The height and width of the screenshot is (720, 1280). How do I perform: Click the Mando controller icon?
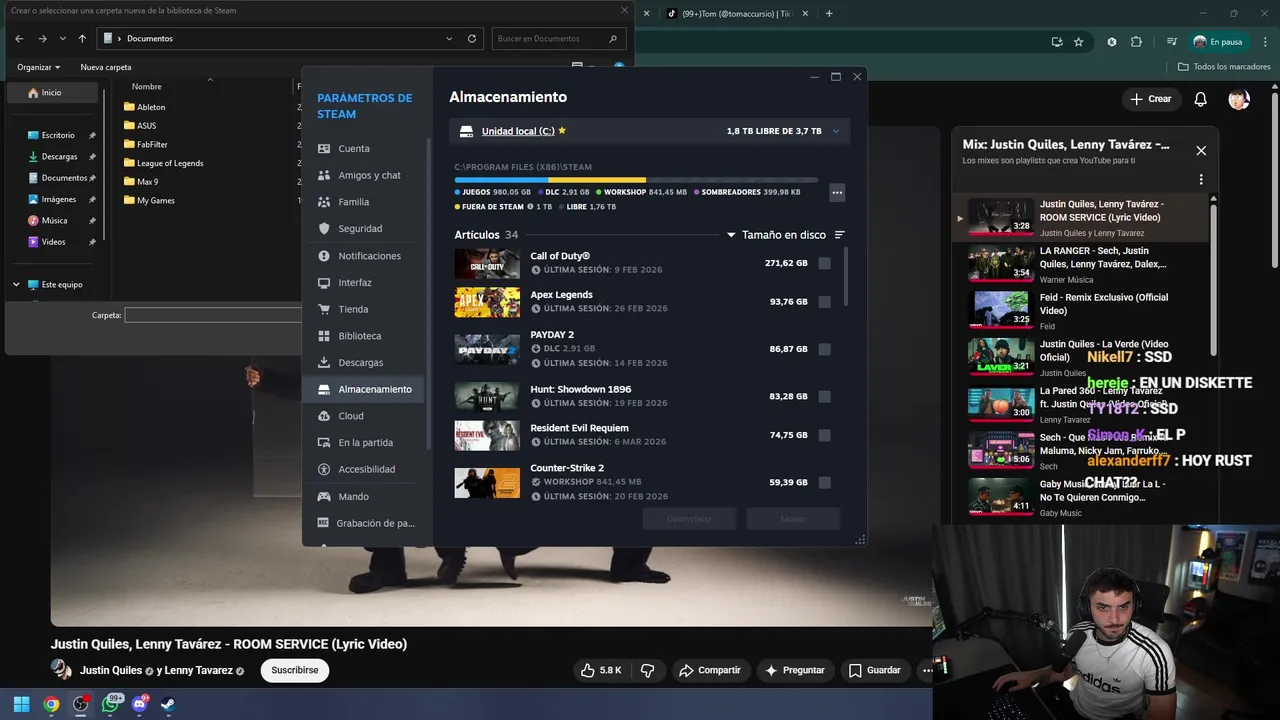coord(323,496)
